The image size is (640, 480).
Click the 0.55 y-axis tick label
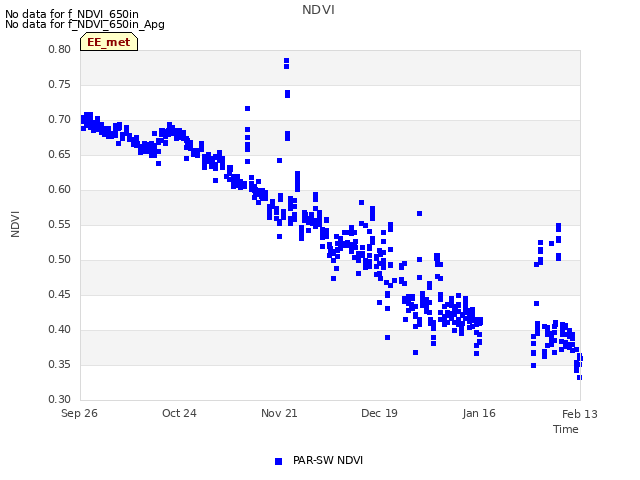[x=59, y=224]
